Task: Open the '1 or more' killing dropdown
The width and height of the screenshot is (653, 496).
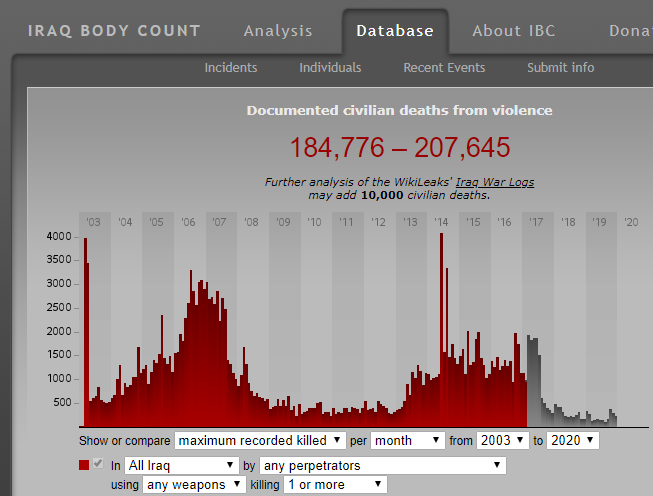Action: tap(334, 484)
